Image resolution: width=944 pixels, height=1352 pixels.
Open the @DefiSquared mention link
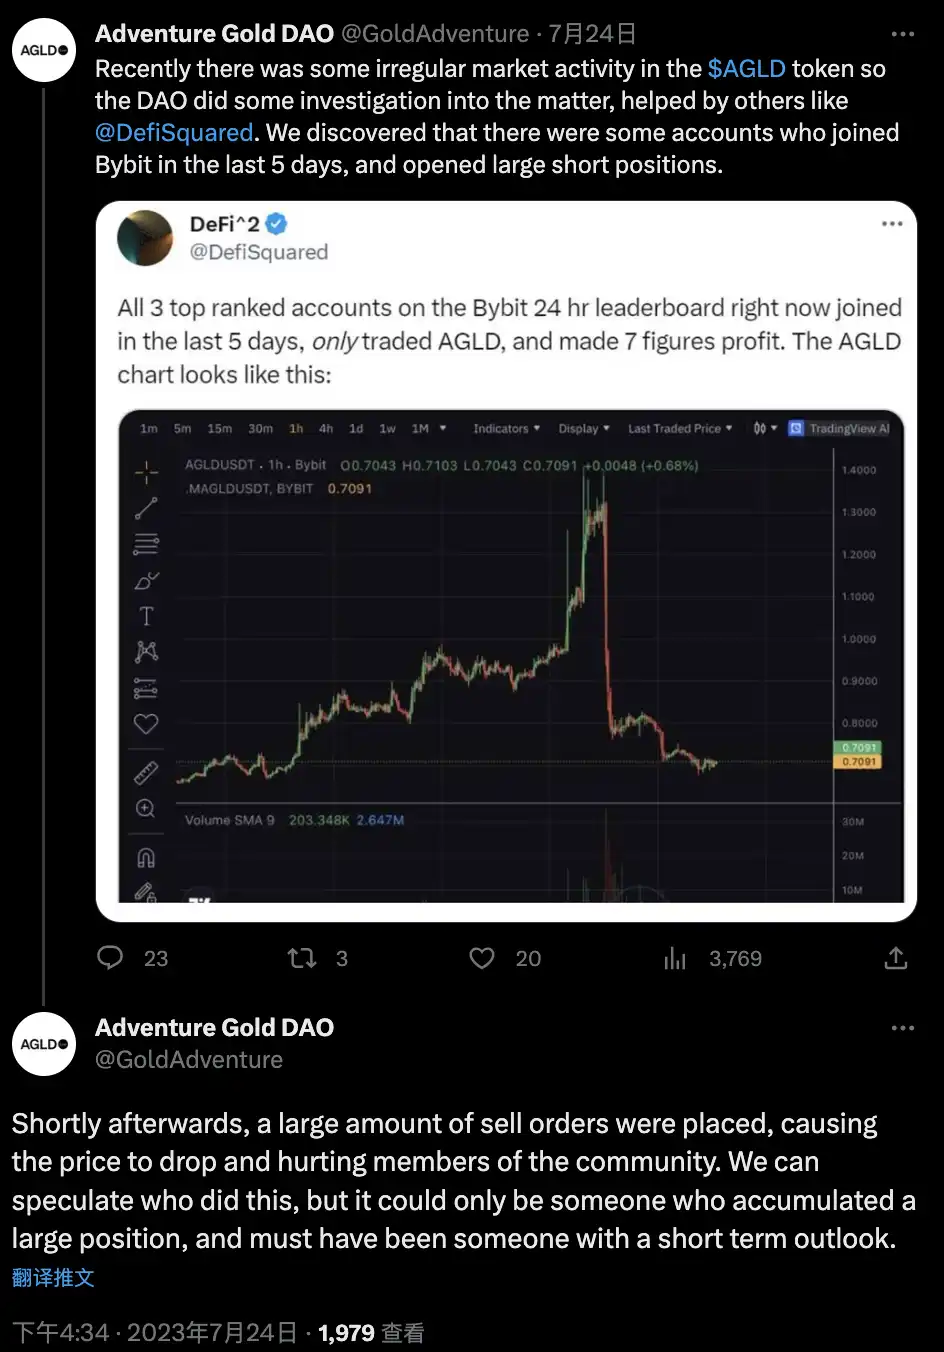pyautogui.click(x=174, y=133)
